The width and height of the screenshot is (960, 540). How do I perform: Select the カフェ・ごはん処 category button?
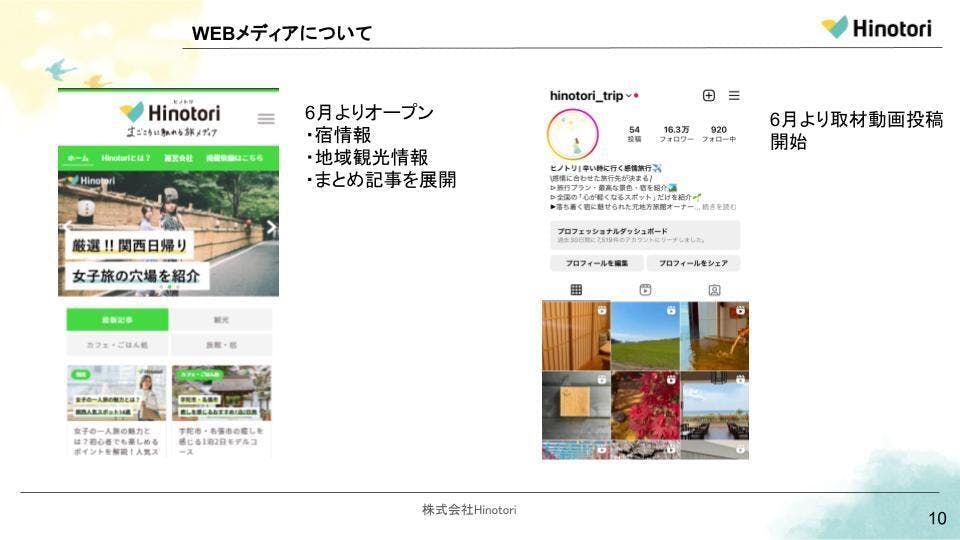[117, 345]
